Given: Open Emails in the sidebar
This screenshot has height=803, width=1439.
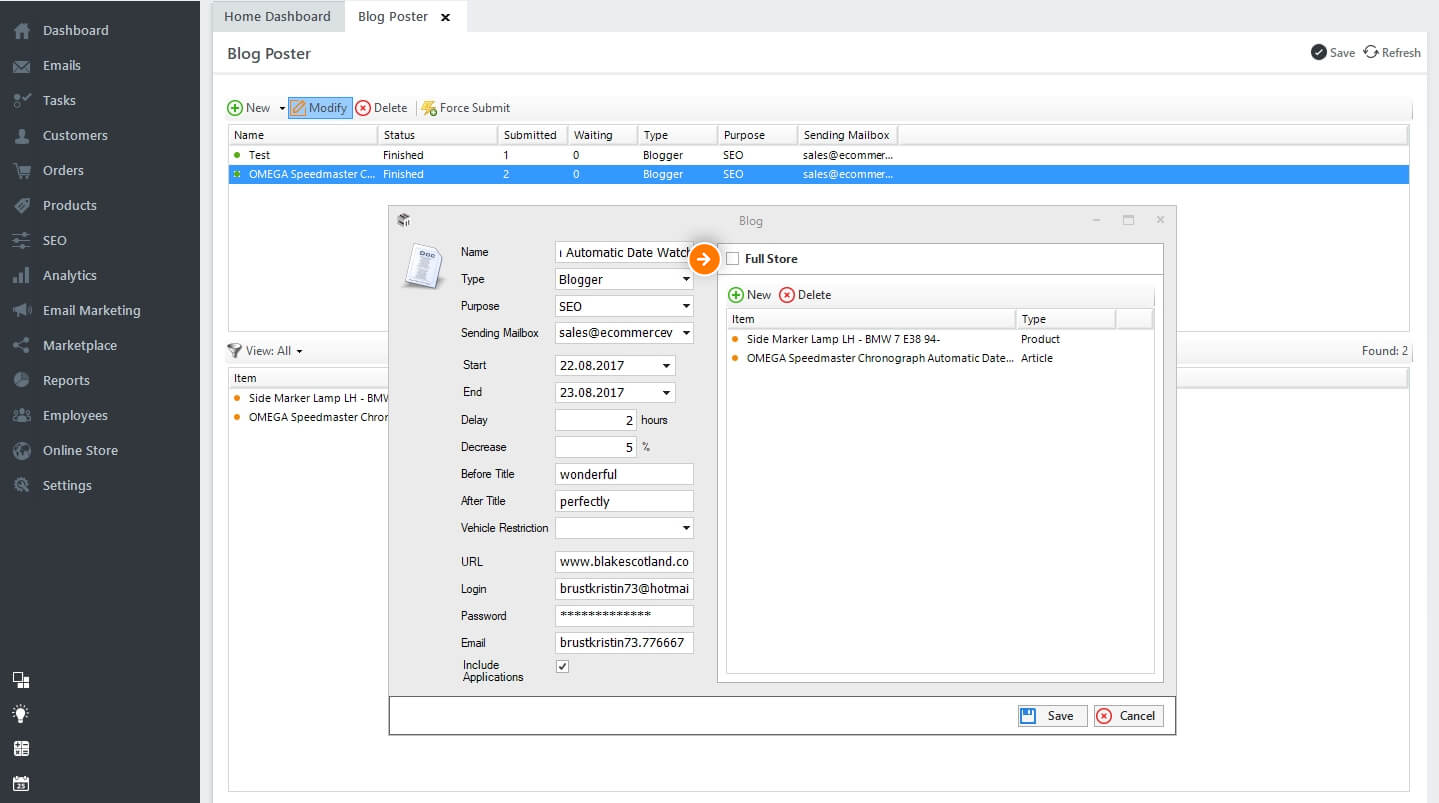Looking at the screenshot, I should tap(61, 65).
